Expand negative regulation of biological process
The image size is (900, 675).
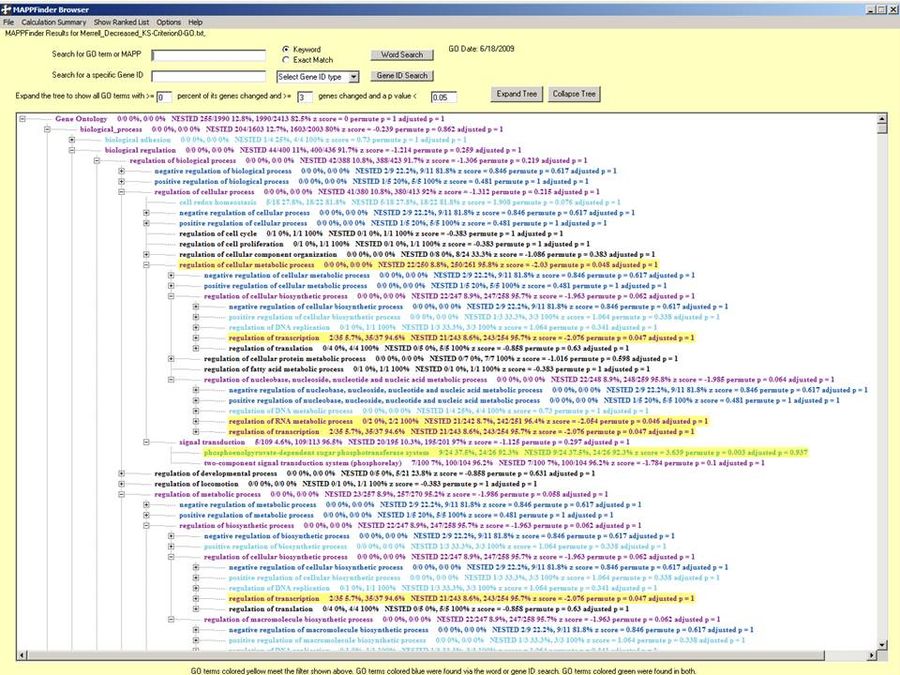click(x=121, y=171)
